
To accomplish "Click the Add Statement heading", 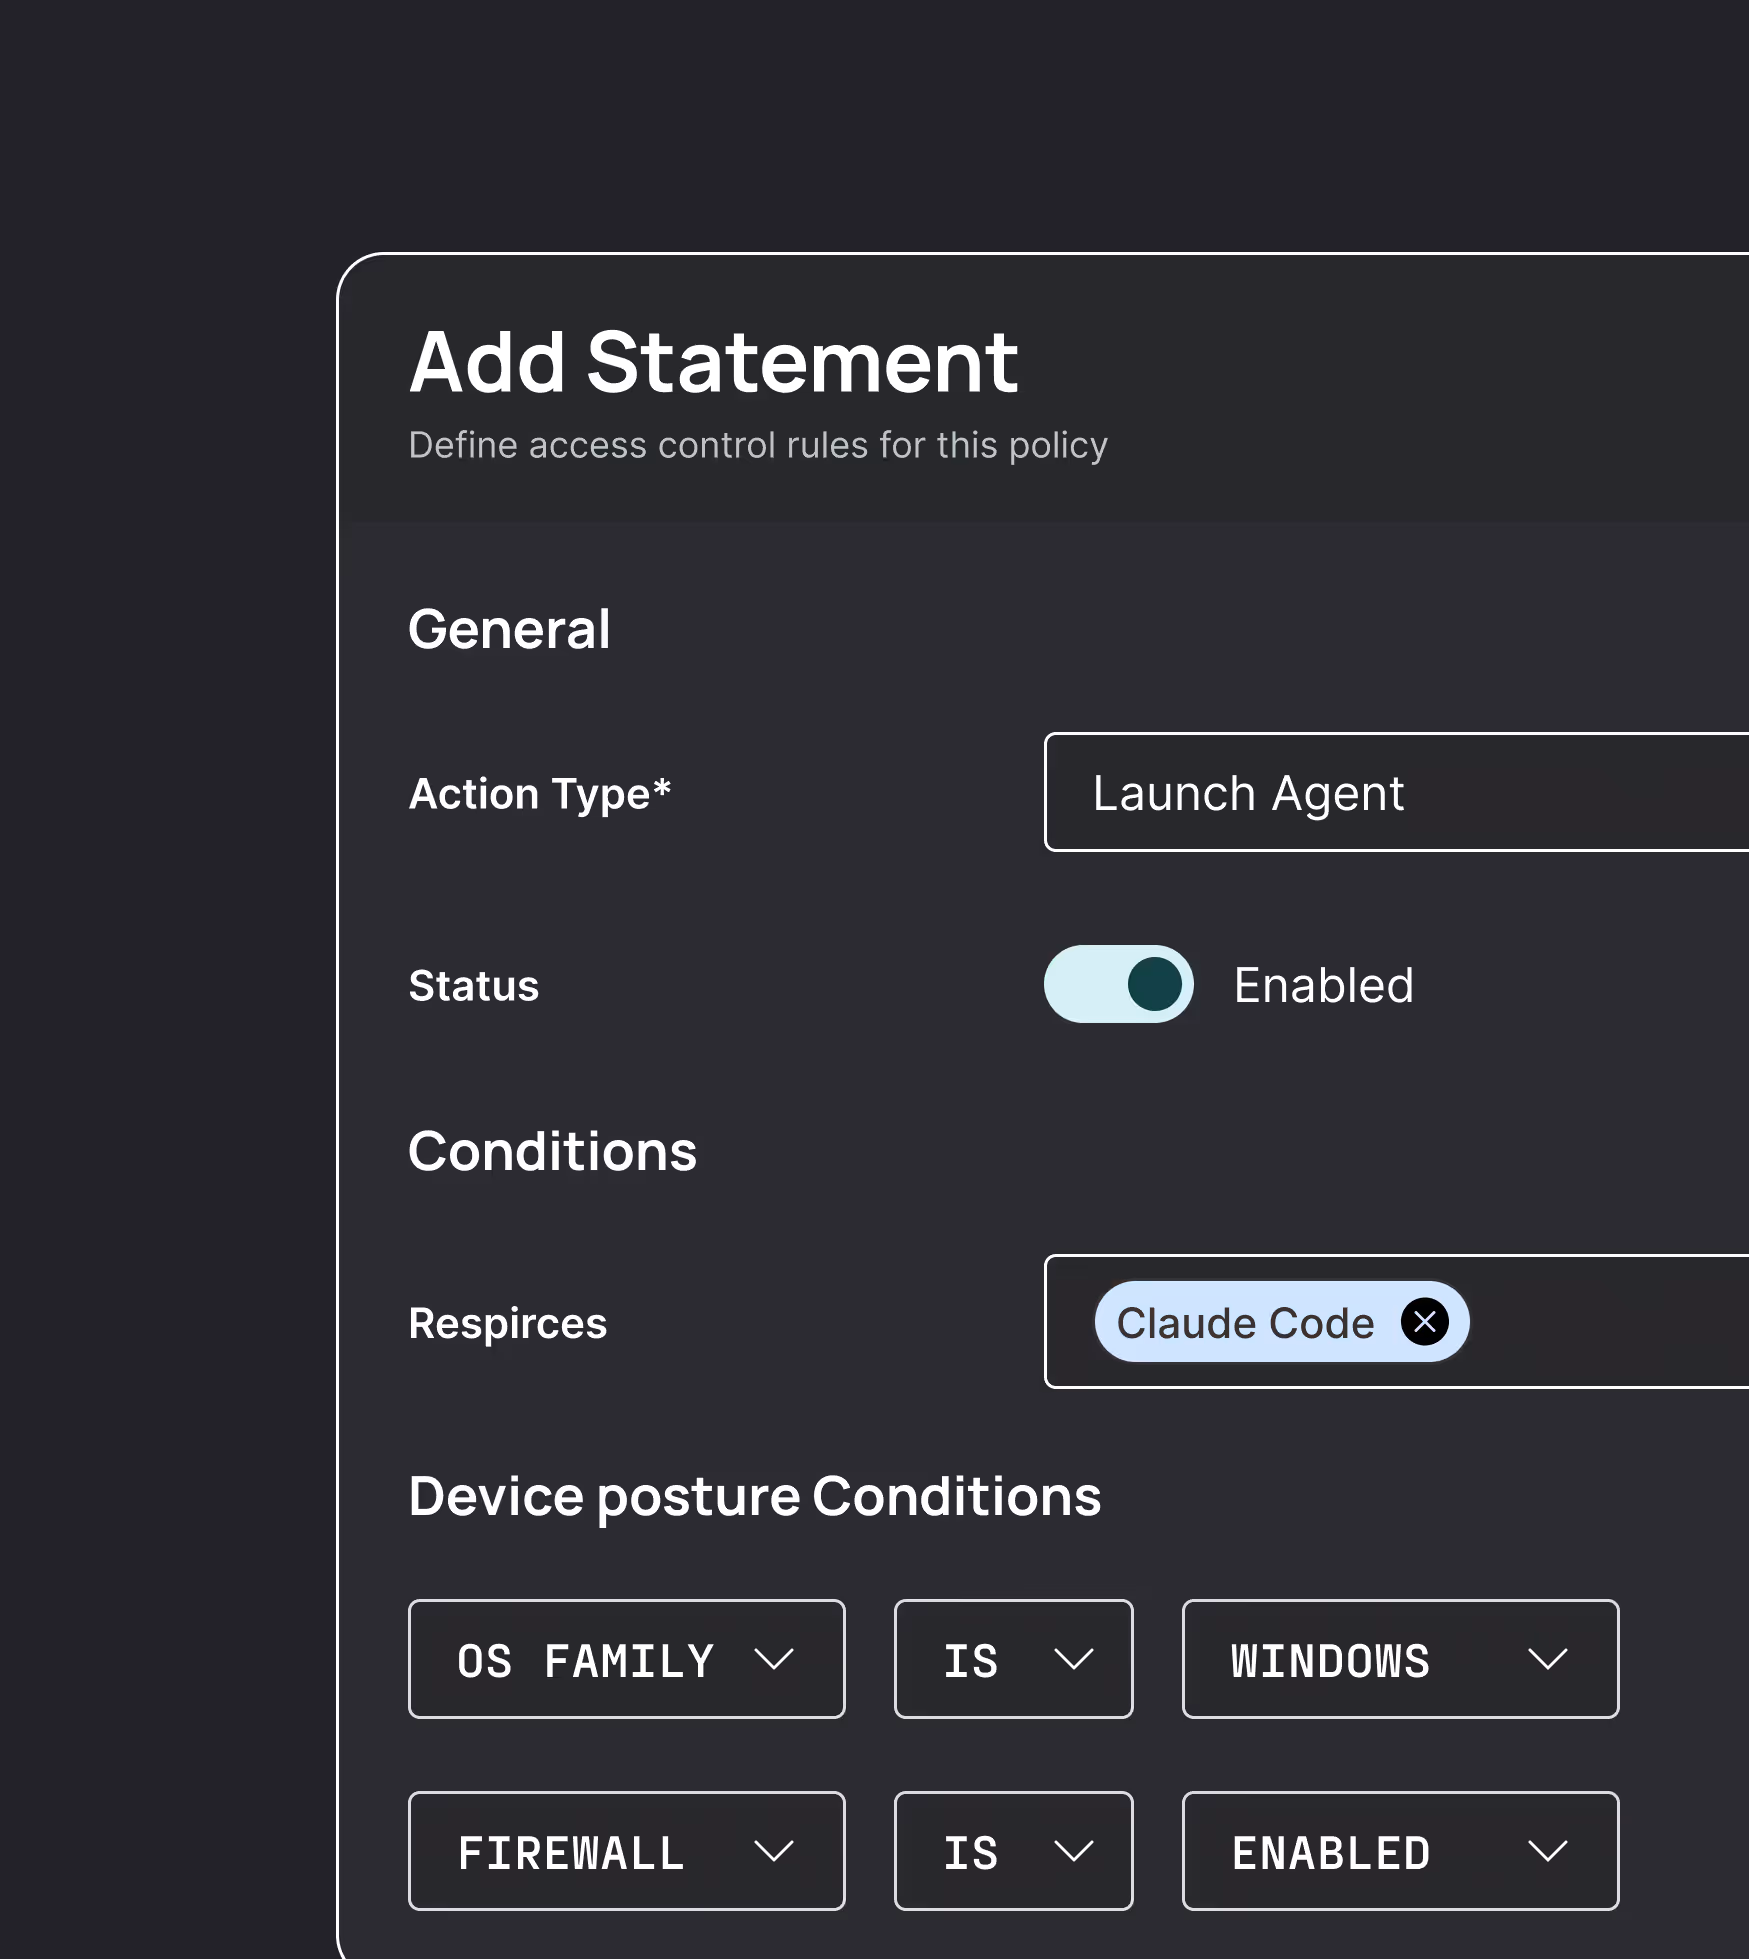I will pyautogui.click(x=713, y=362).
